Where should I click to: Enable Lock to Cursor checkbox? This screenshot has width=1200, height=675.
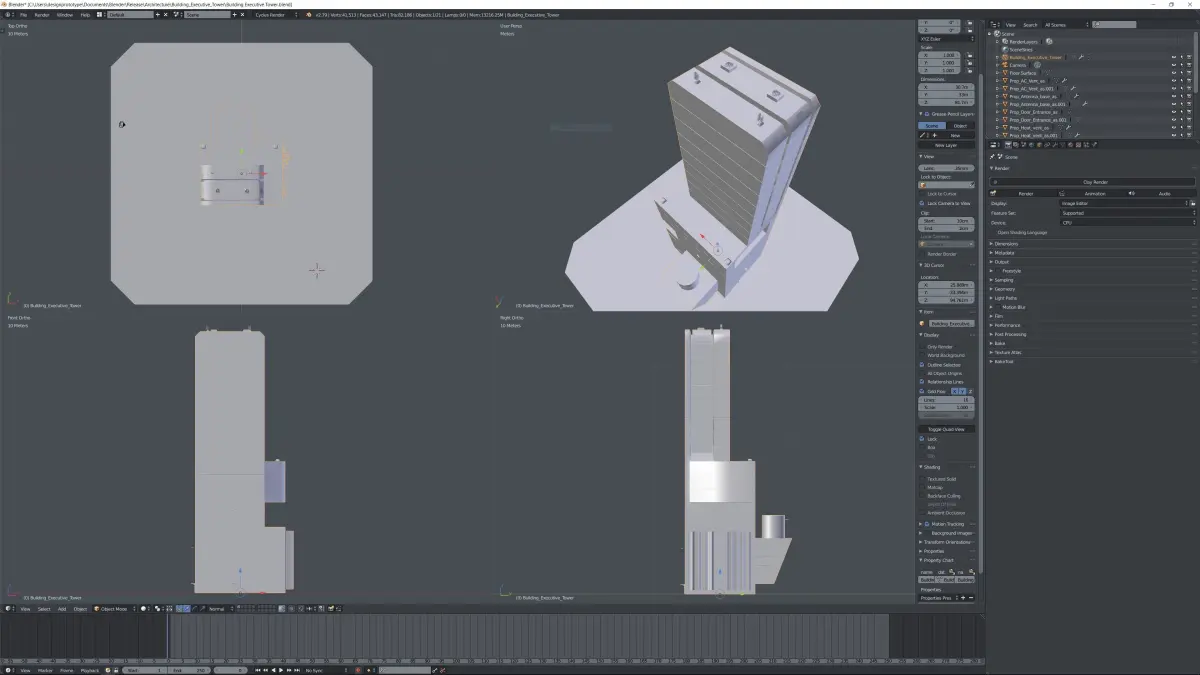923,193
